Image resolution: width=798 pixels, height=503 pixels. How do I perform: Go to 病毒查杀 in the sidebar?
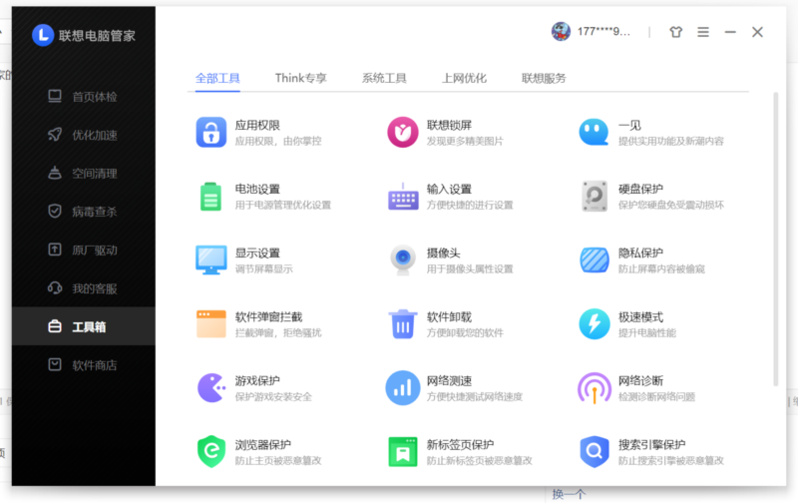point(83,211)
